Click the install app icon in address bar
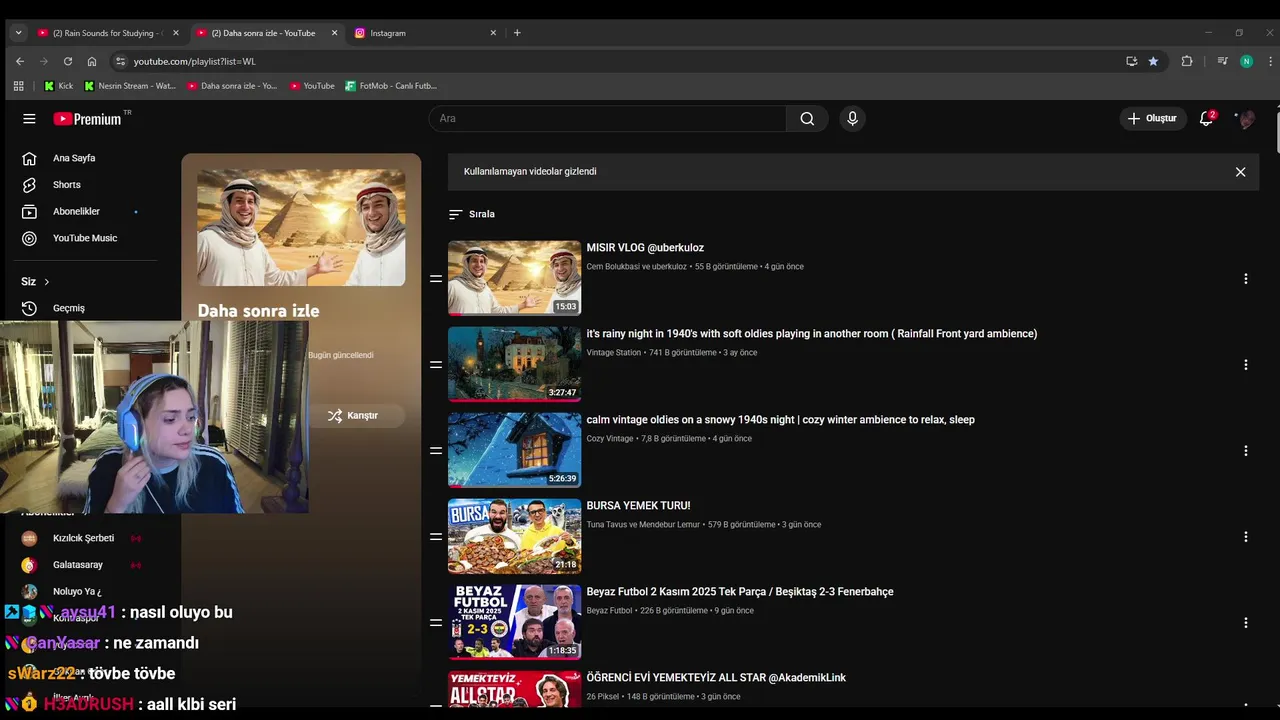This screenshot has width=1280, height=720. (1131, 61)
